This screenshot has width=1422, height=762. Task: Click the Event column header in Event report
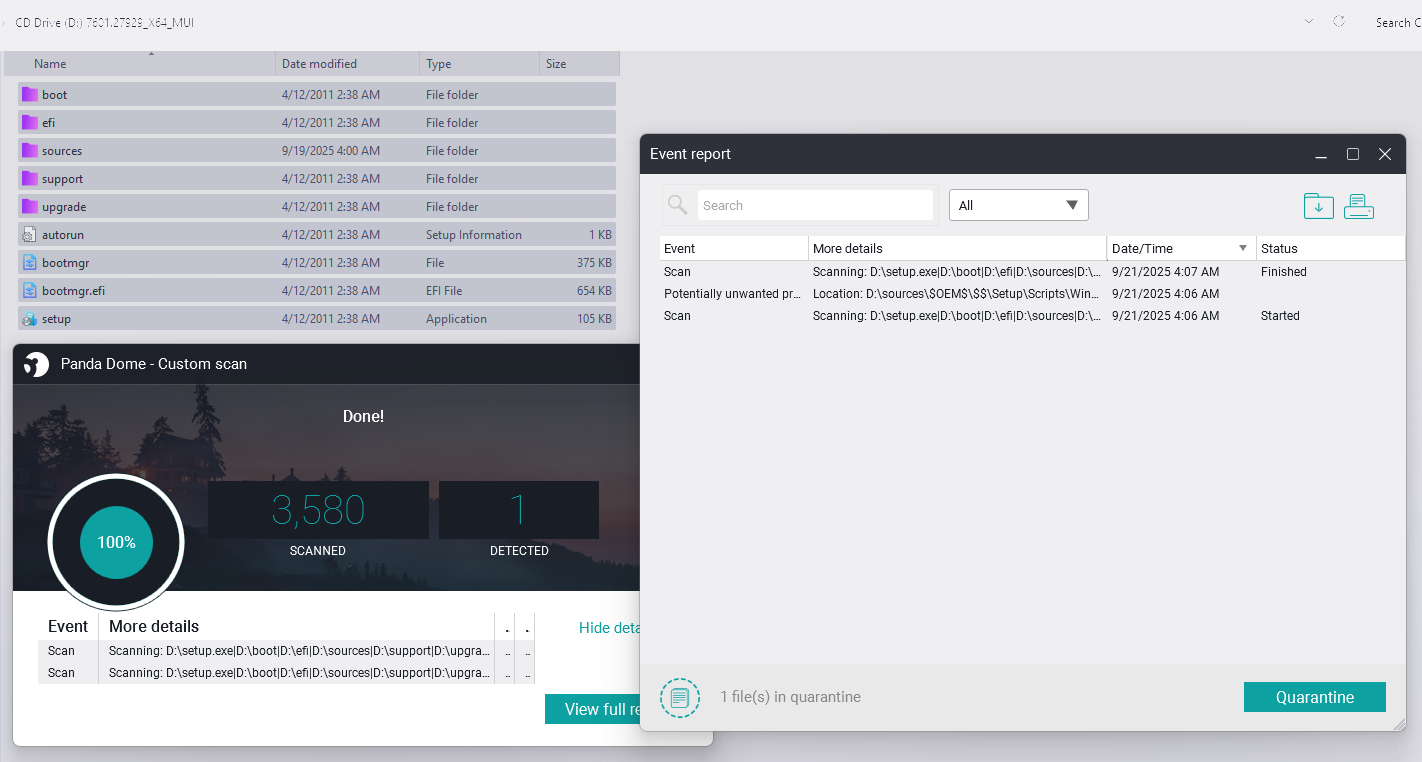coord(734,248)
